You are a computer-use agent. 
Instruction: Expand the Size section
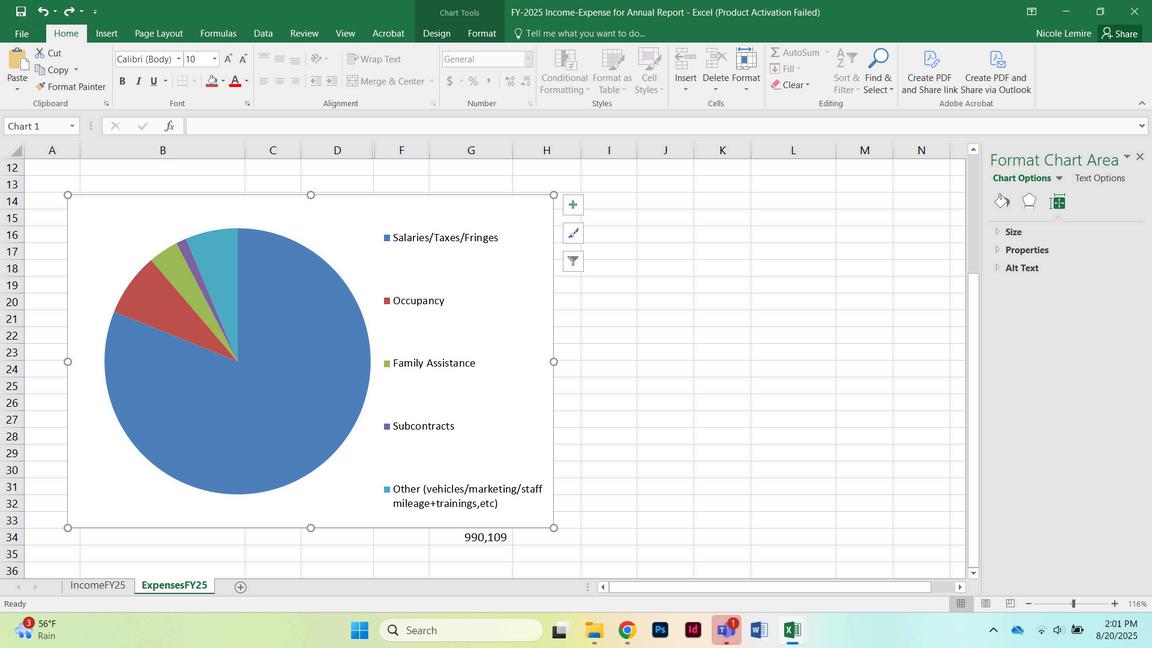tap(1013, 232)
